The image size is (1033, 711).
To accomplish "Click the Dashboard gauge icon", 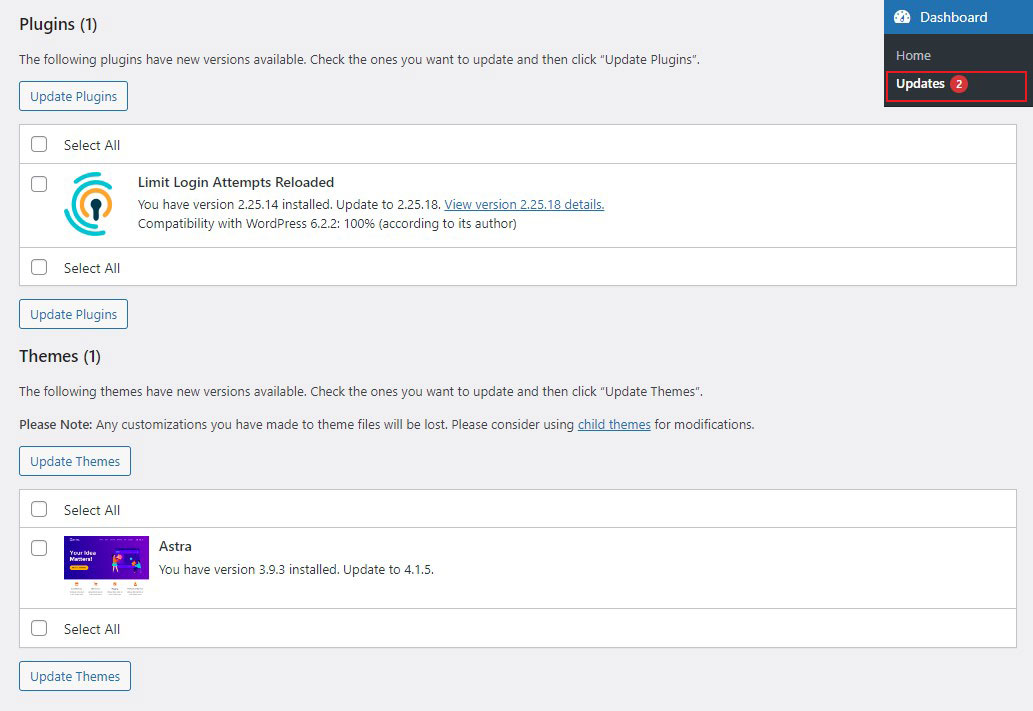I will pos(902,17).
